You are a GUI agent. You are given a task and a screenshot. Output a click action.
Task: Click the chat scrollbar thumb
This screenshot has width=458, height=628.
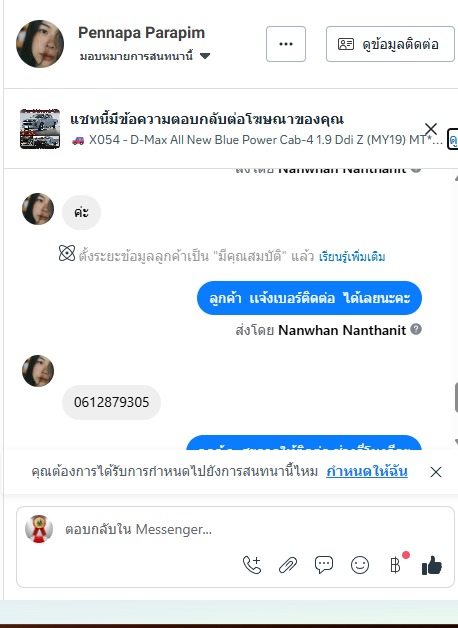pos(456,397)
